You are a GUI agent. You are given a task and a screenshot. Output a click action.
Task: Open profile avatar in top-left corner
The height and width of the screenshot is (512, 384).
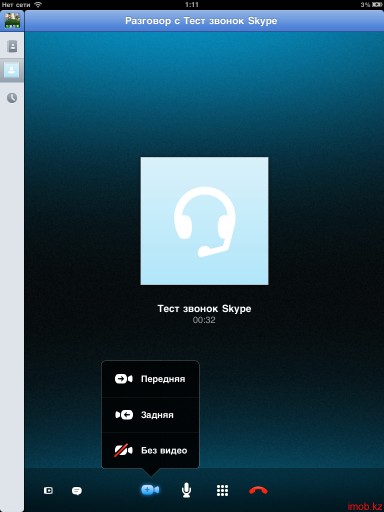pos(12,21)
